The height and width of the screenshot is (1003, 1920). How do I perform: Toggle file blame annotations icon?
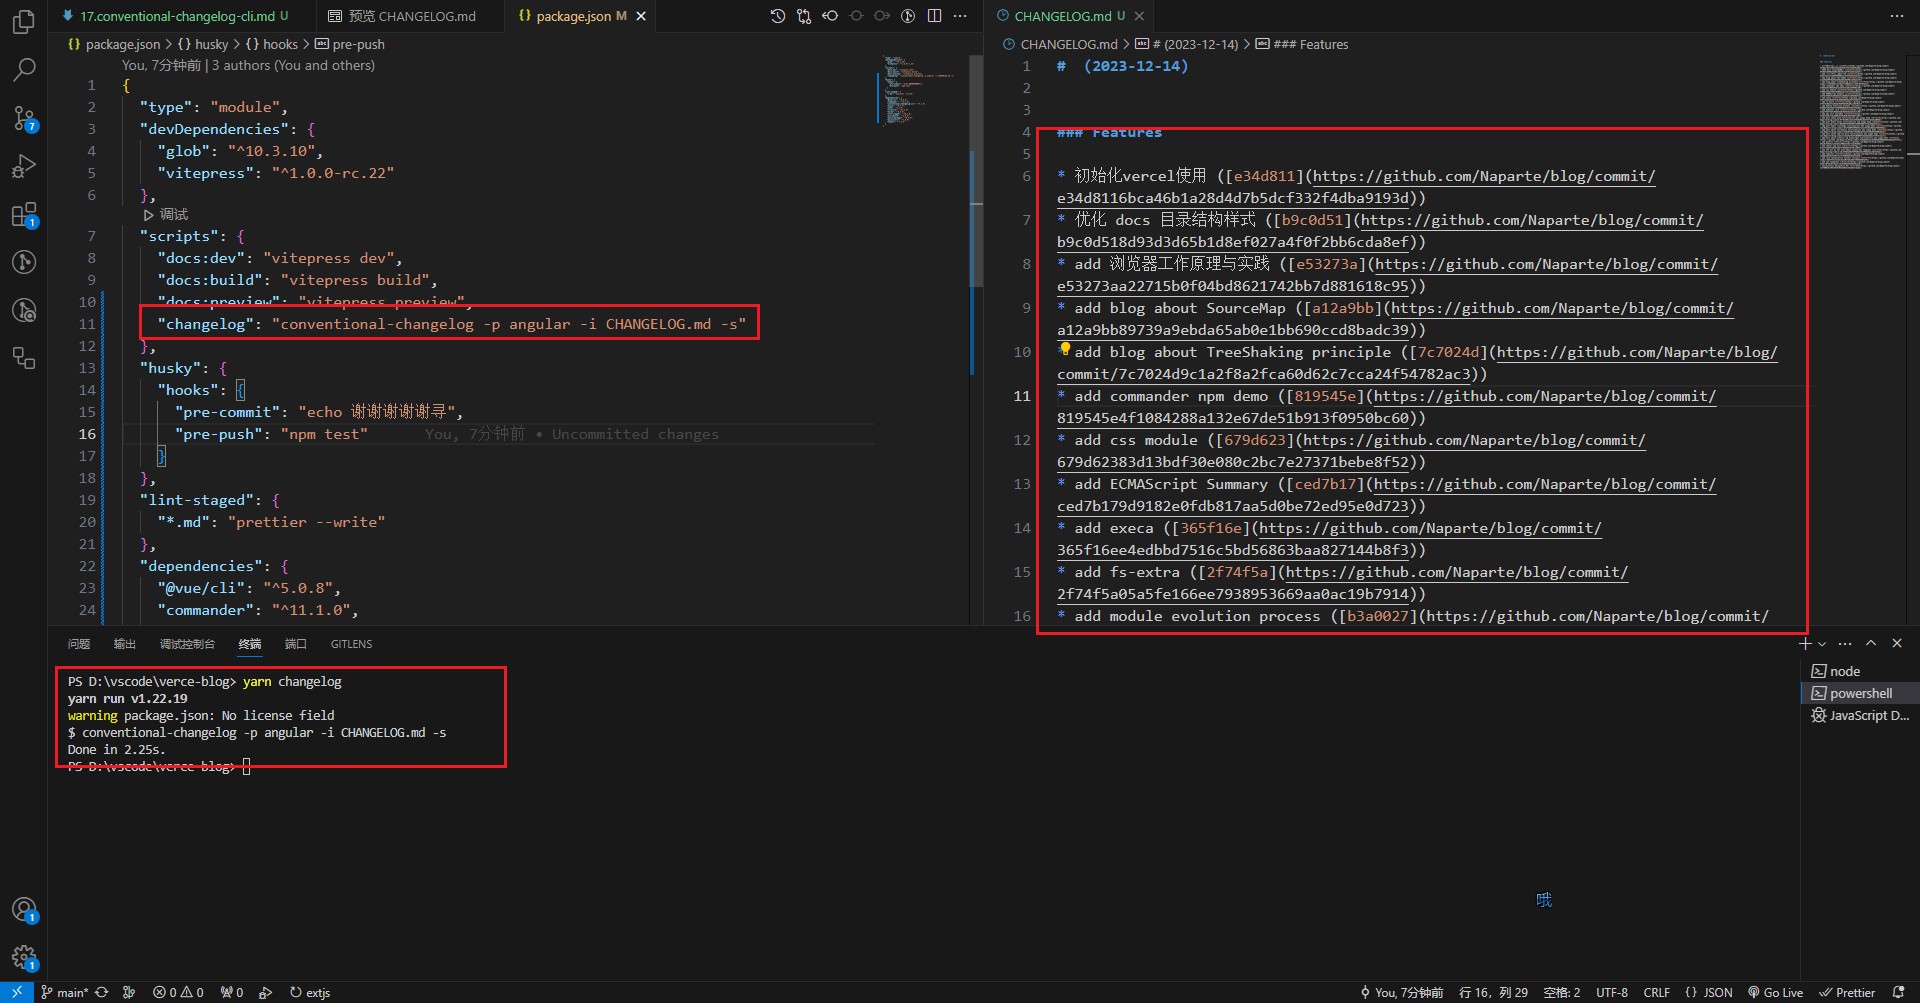(x=908, y=16)
